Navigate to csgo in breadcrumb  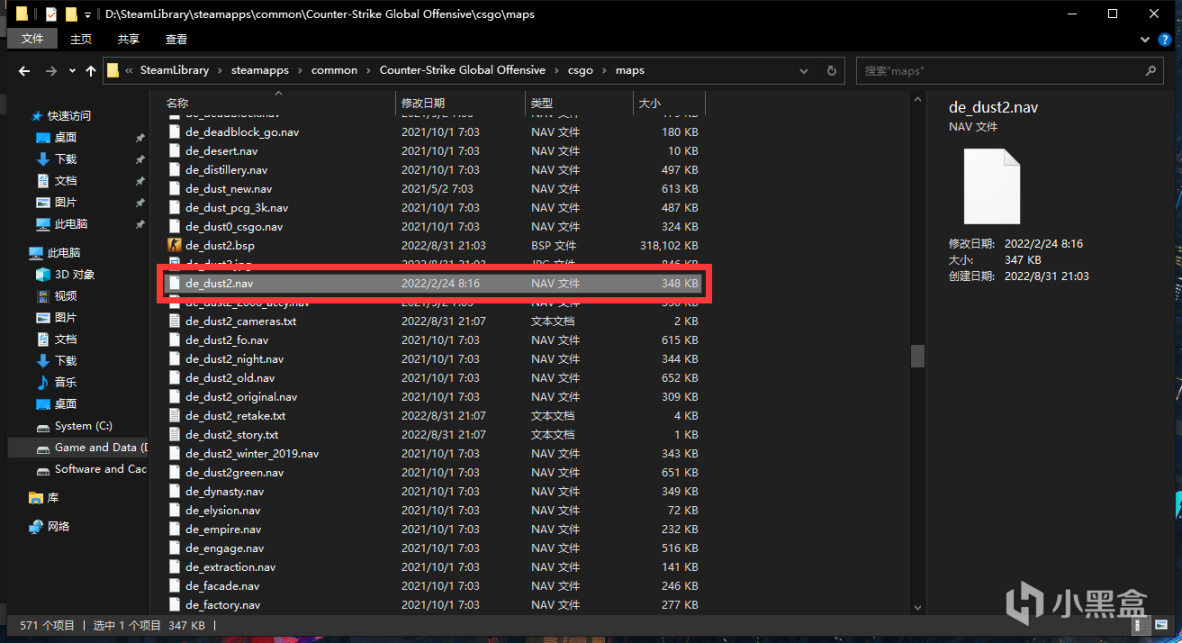point(580,70)
